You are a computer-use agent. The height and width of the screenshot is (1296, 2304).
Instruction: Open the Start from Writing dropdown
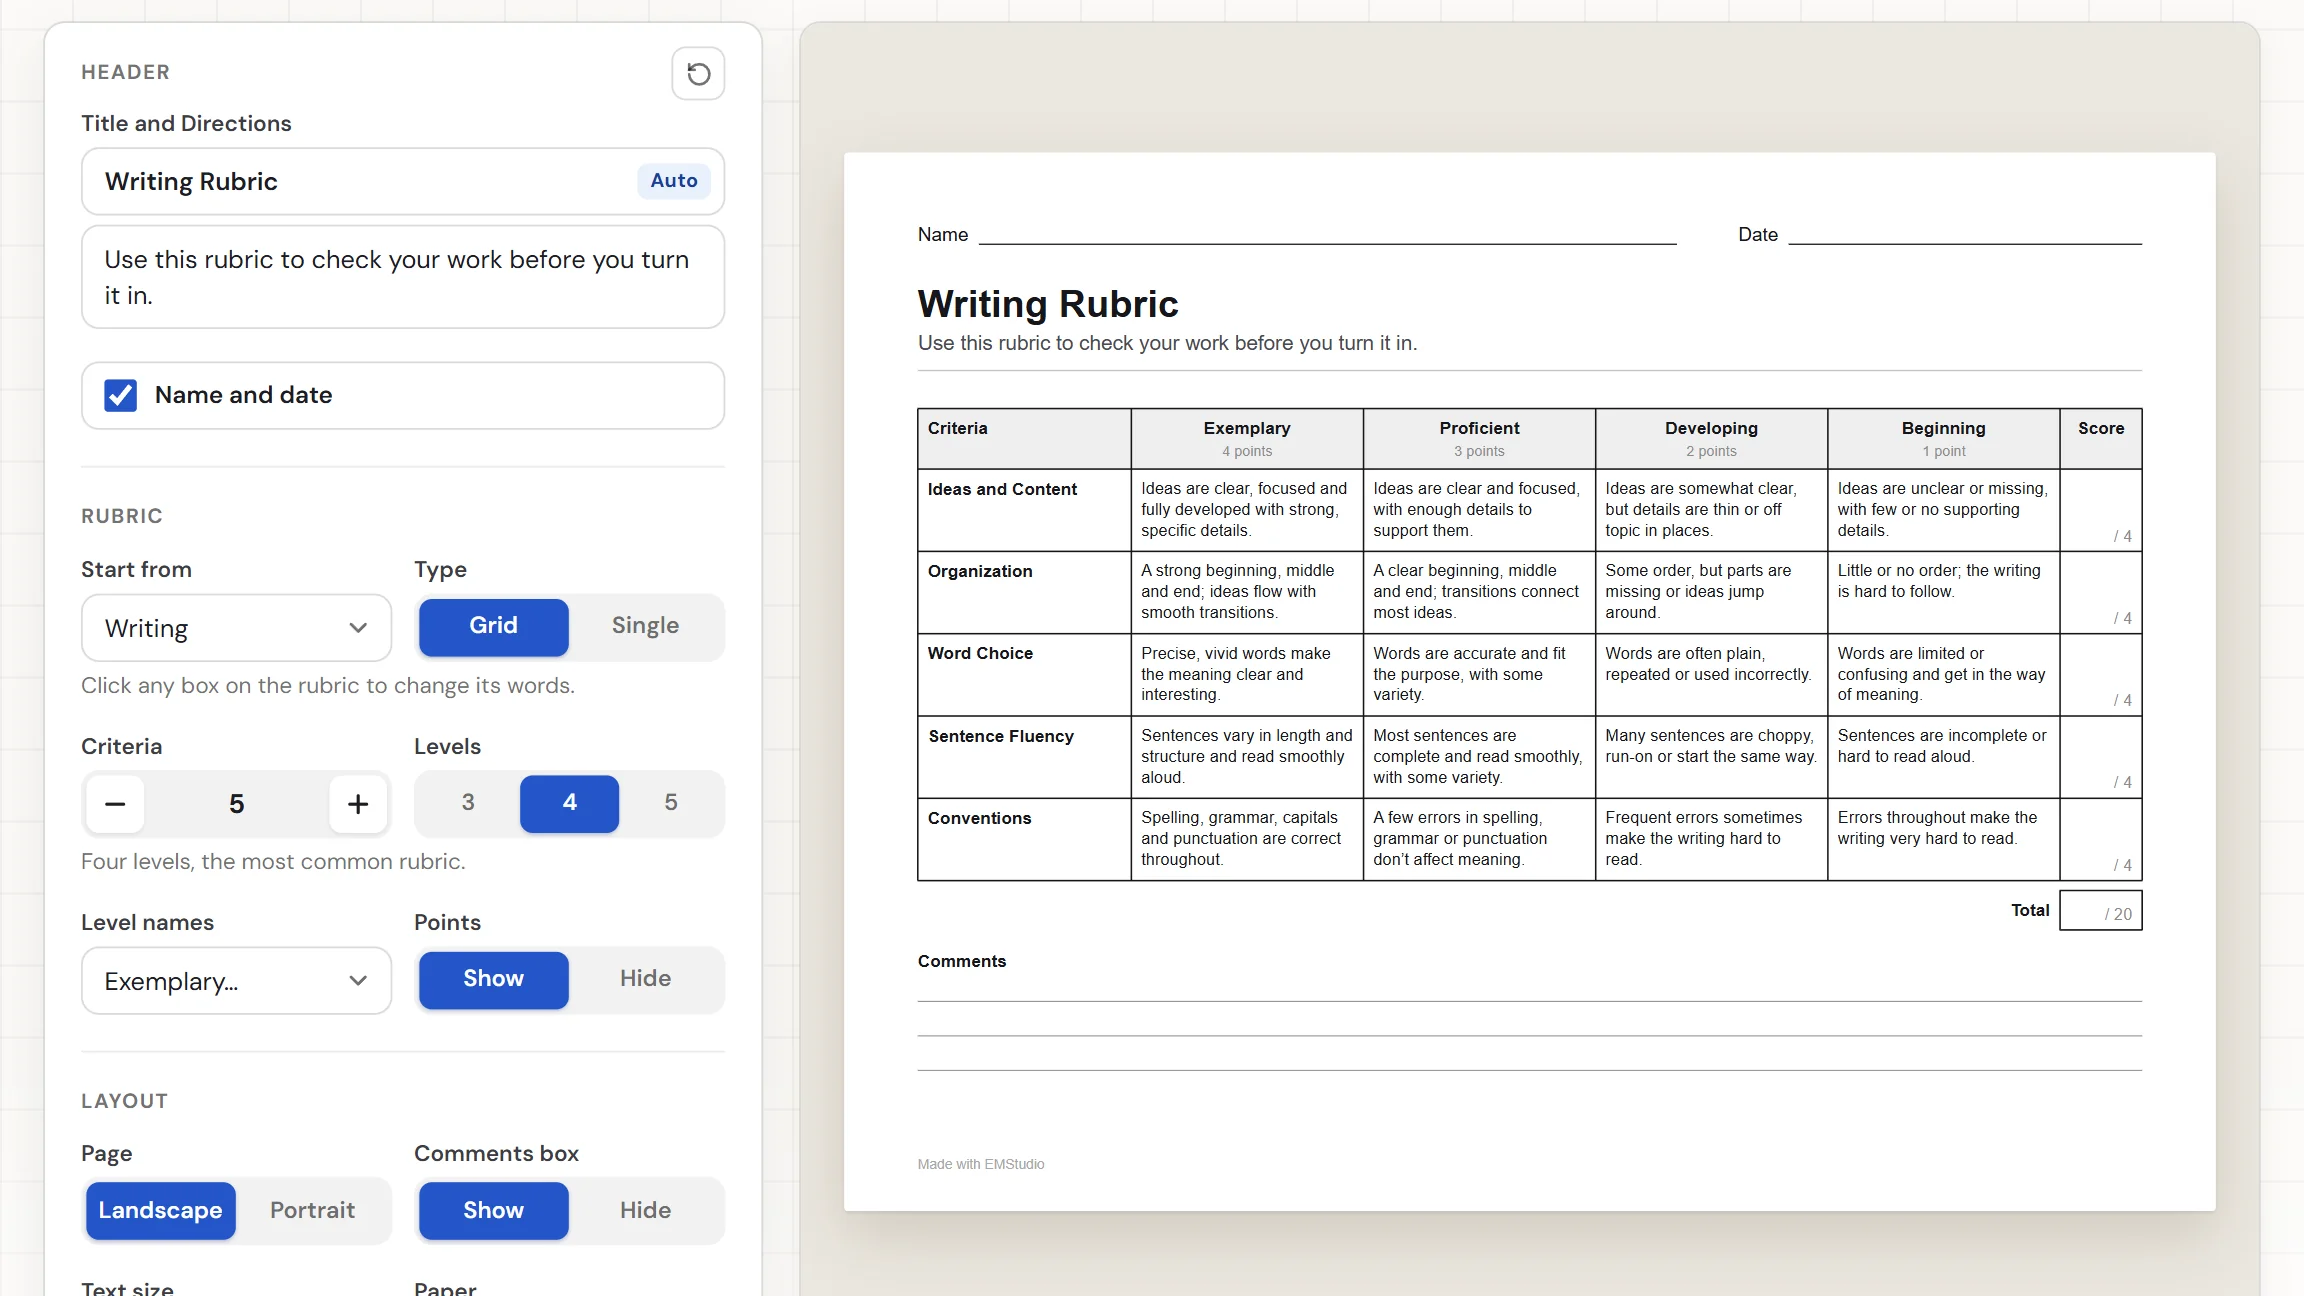tap(236, 628)
